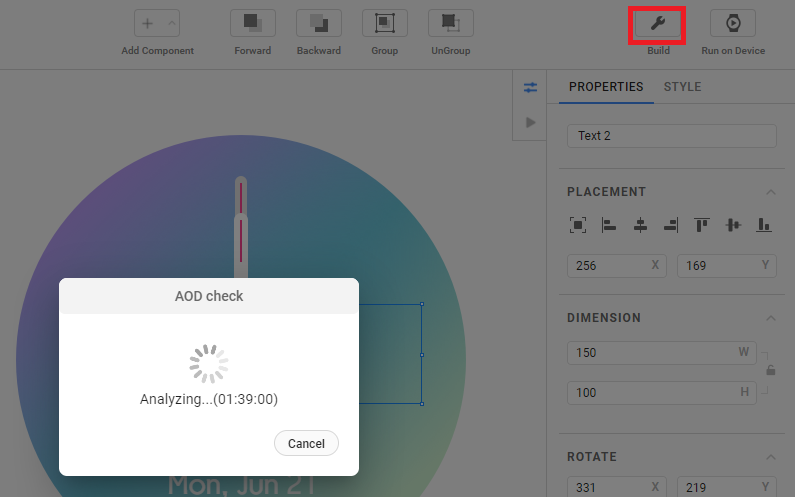Align right placement icon
This screenshot has height=497, width=795.
(671, 225)
